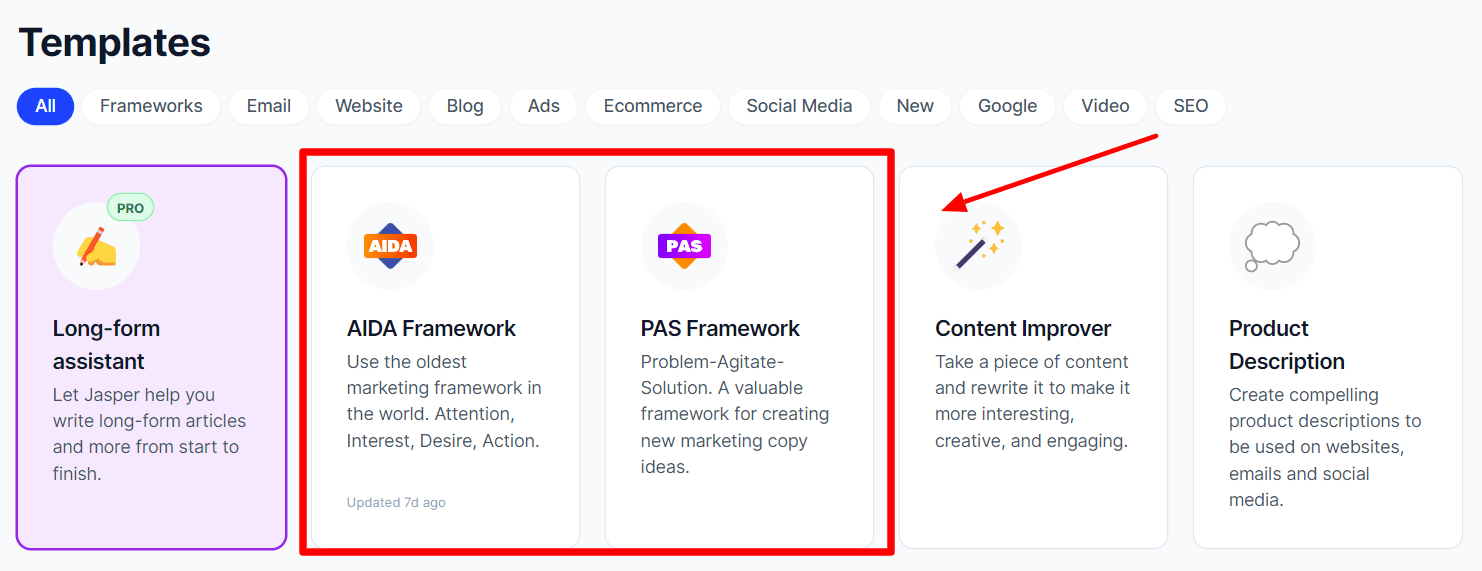Viewport: 1482px width, 571px height.
Task: Open the PAS Framework title link
Action: (720, 328)
